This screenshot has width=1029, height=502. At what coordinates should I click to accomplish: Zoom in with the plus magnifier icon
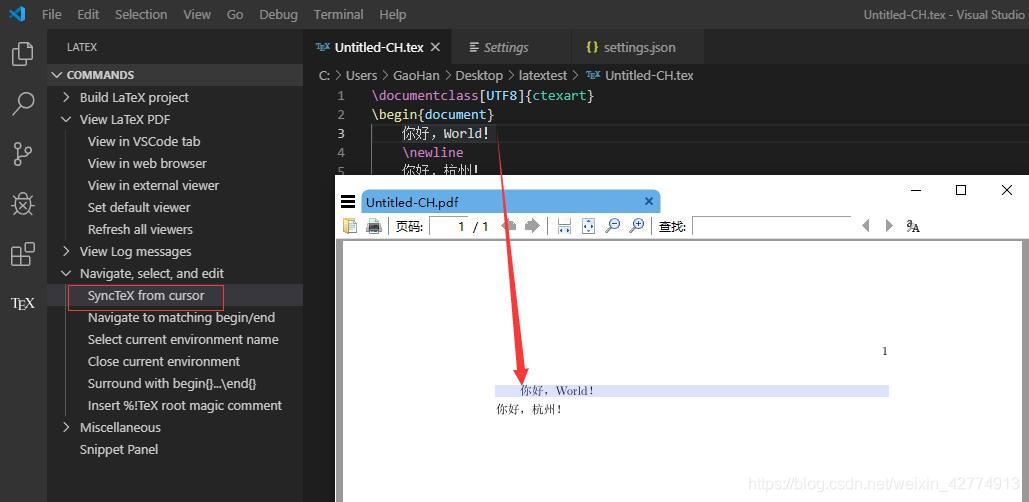637,226
